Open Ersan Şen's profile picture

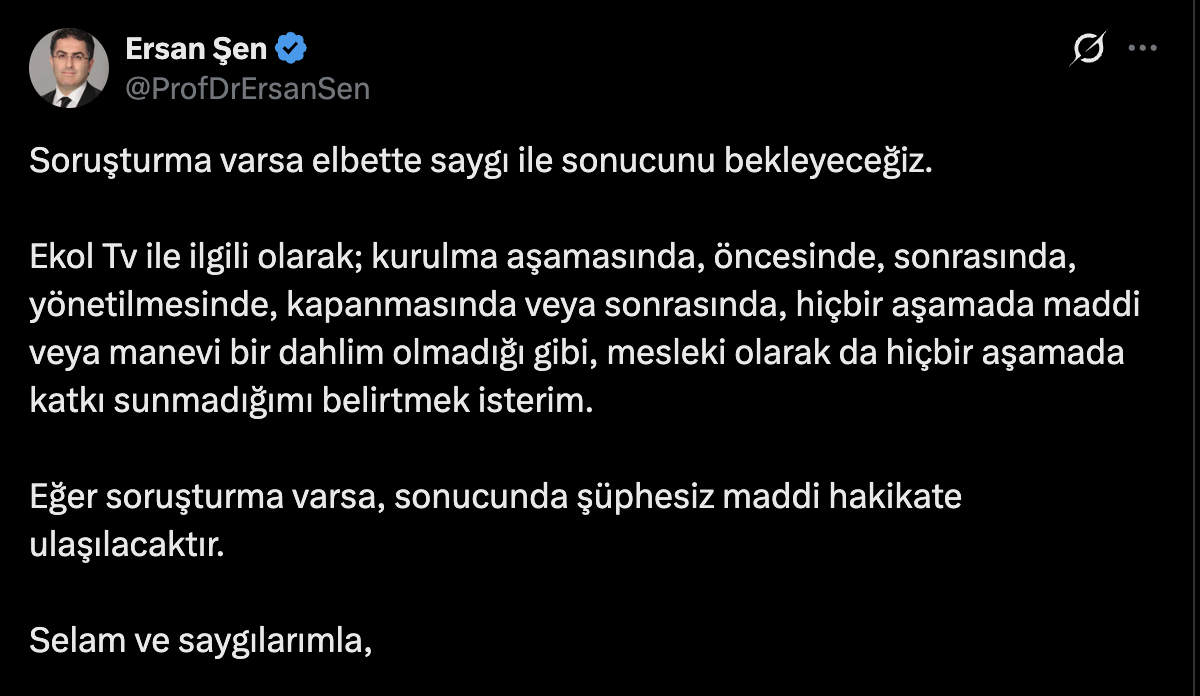pyautogui.click(x=68, y=67)
